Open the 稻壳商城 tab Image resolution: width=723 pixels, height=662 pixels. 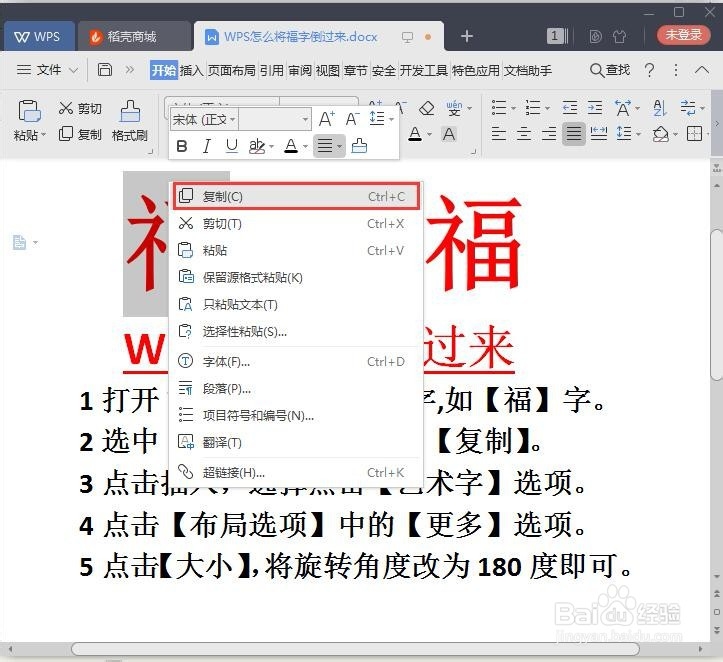[134, 36]
